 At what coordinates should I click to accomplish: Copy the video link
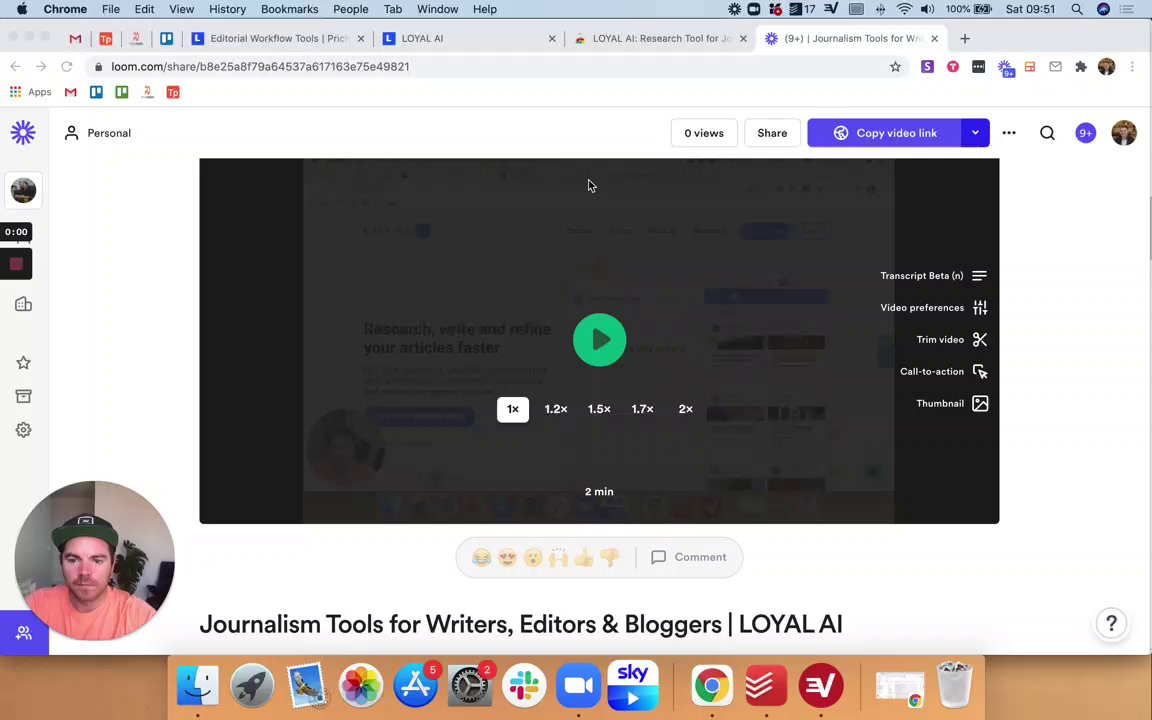(884, 133)
